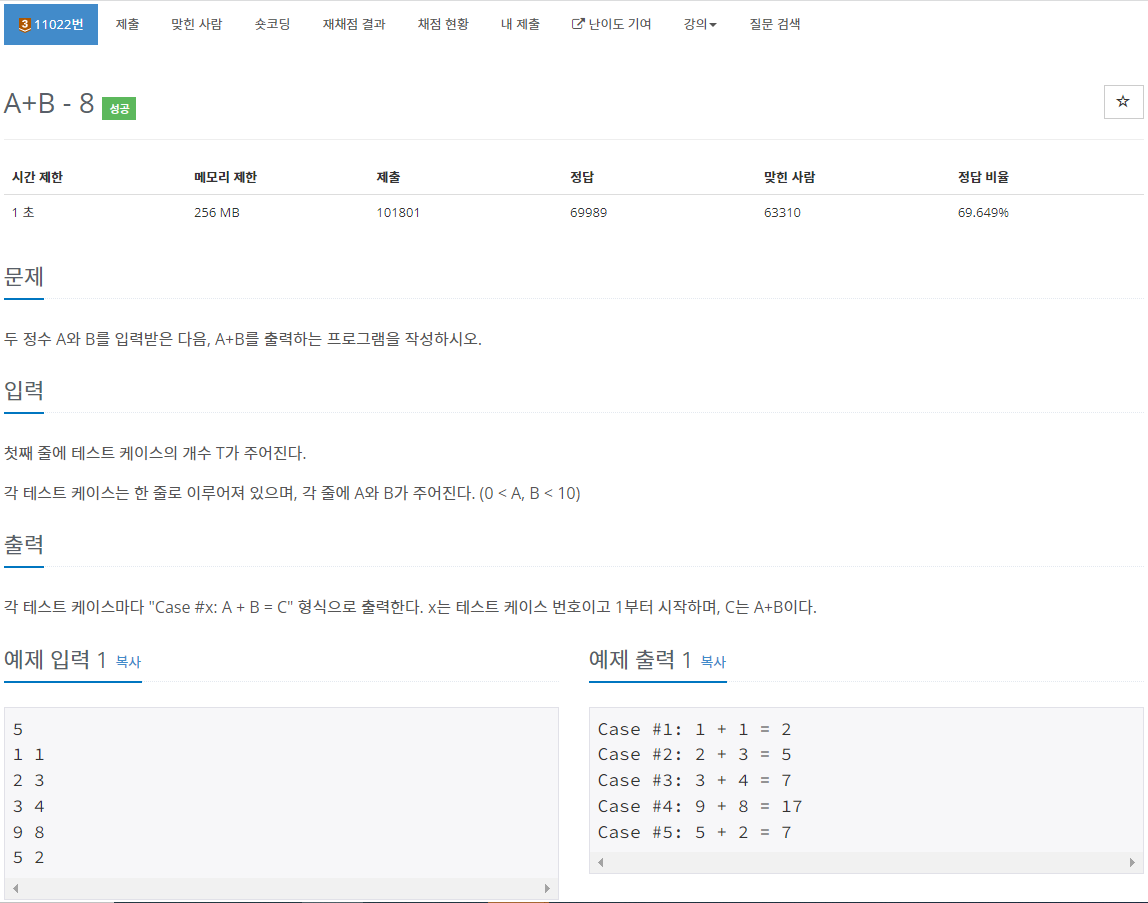Image resolution: width=1148 pixels, height=903 pixels.
Task: Copy sample input with 예제 입력 복사 button
Action: tap(130, 662)
